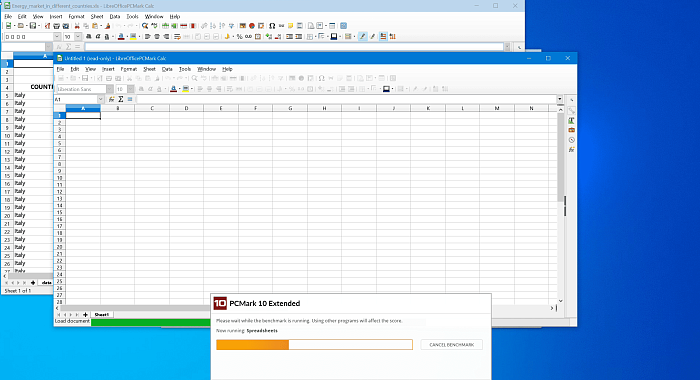The height and width of the screenshot is (380, 700).
Task: Open the Functions deck in Untitled 1 sidebar
Action: (571, 150)
